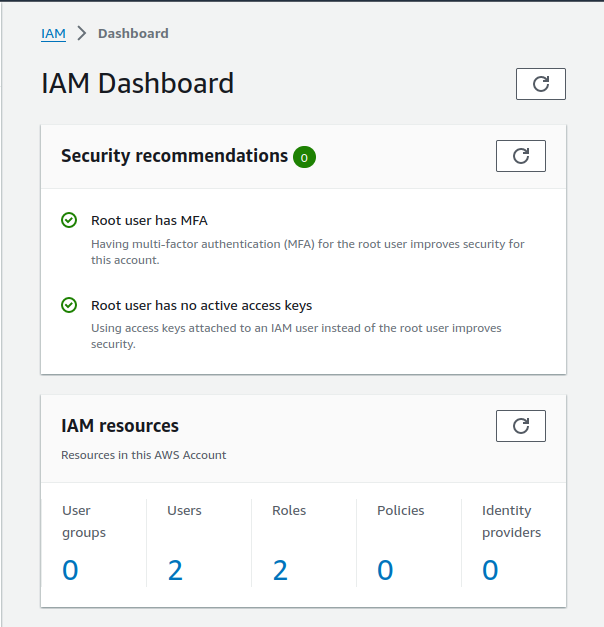Click the checkmark icon beside no active access keys
Screen dimensions: 604x627
69,305
